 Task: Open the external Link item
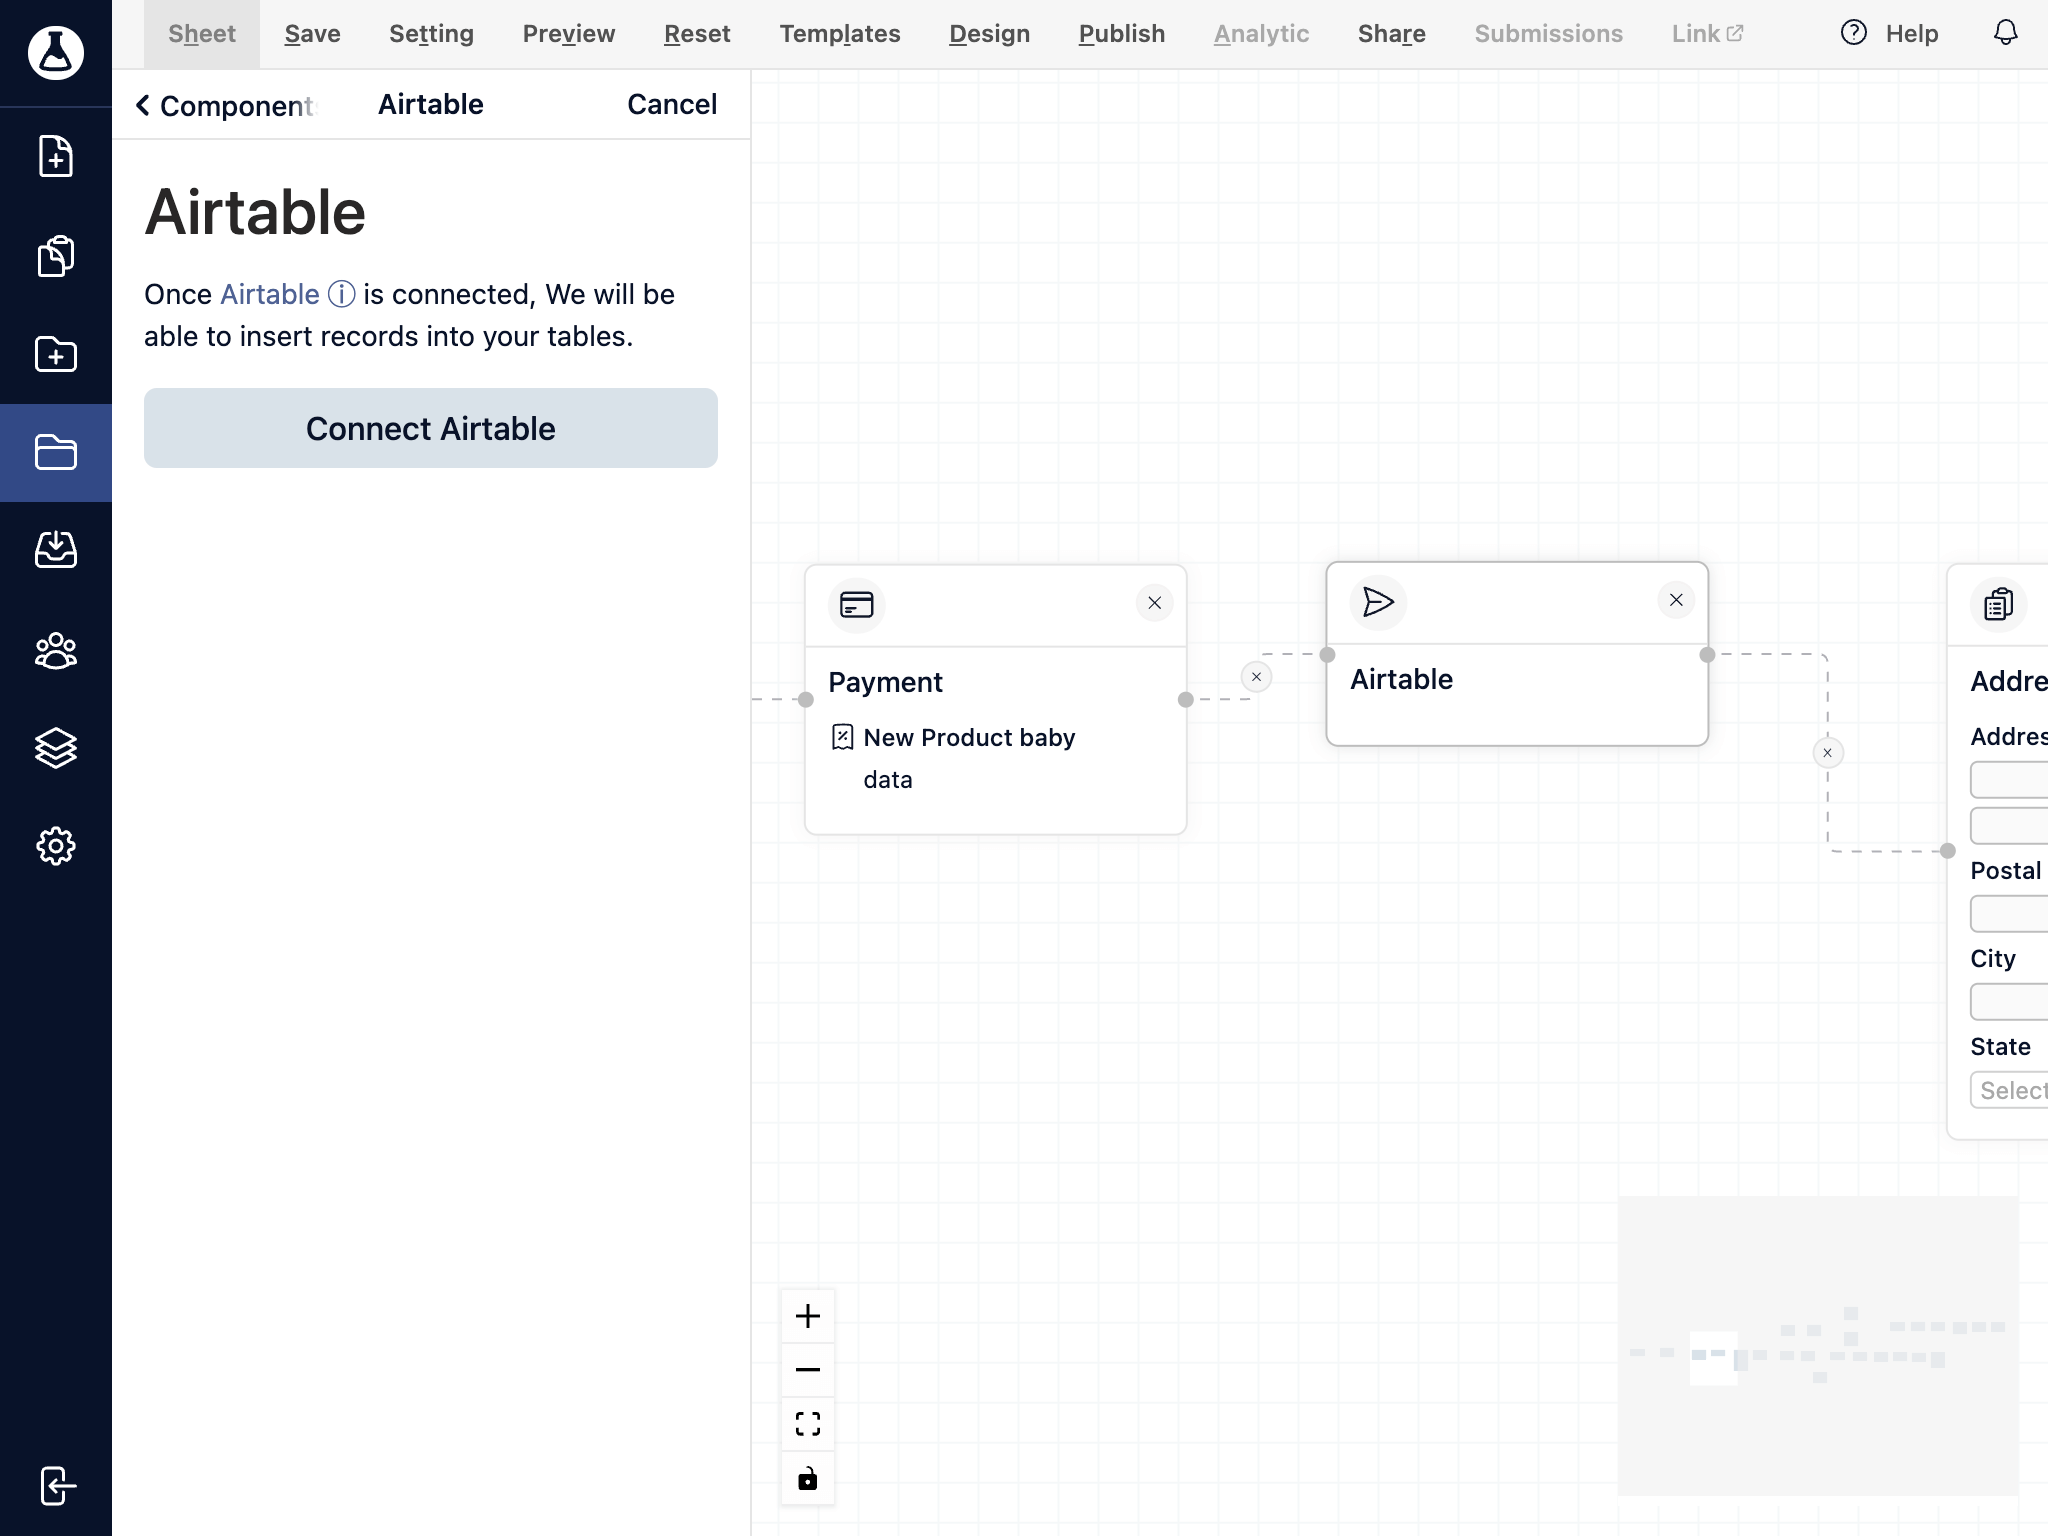(1708, 34)
